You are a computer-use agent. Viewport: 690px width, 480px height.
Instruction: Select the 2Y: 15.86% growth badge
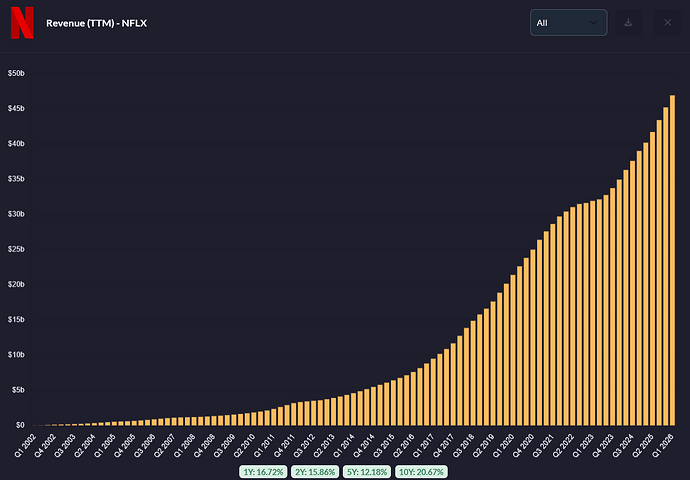point(315,472)
